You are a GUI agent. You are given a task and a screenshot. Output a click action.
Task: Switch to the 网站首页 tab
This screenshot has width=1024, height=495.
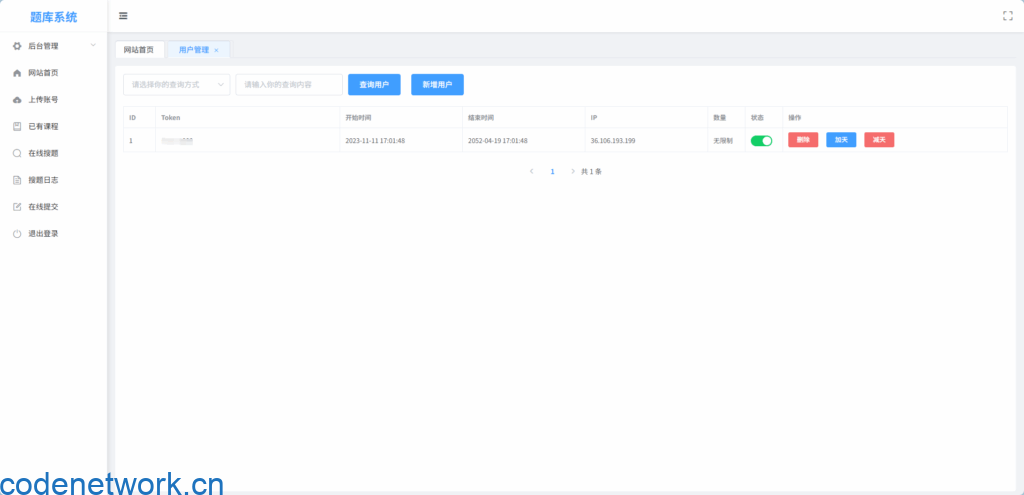(138, 49)
